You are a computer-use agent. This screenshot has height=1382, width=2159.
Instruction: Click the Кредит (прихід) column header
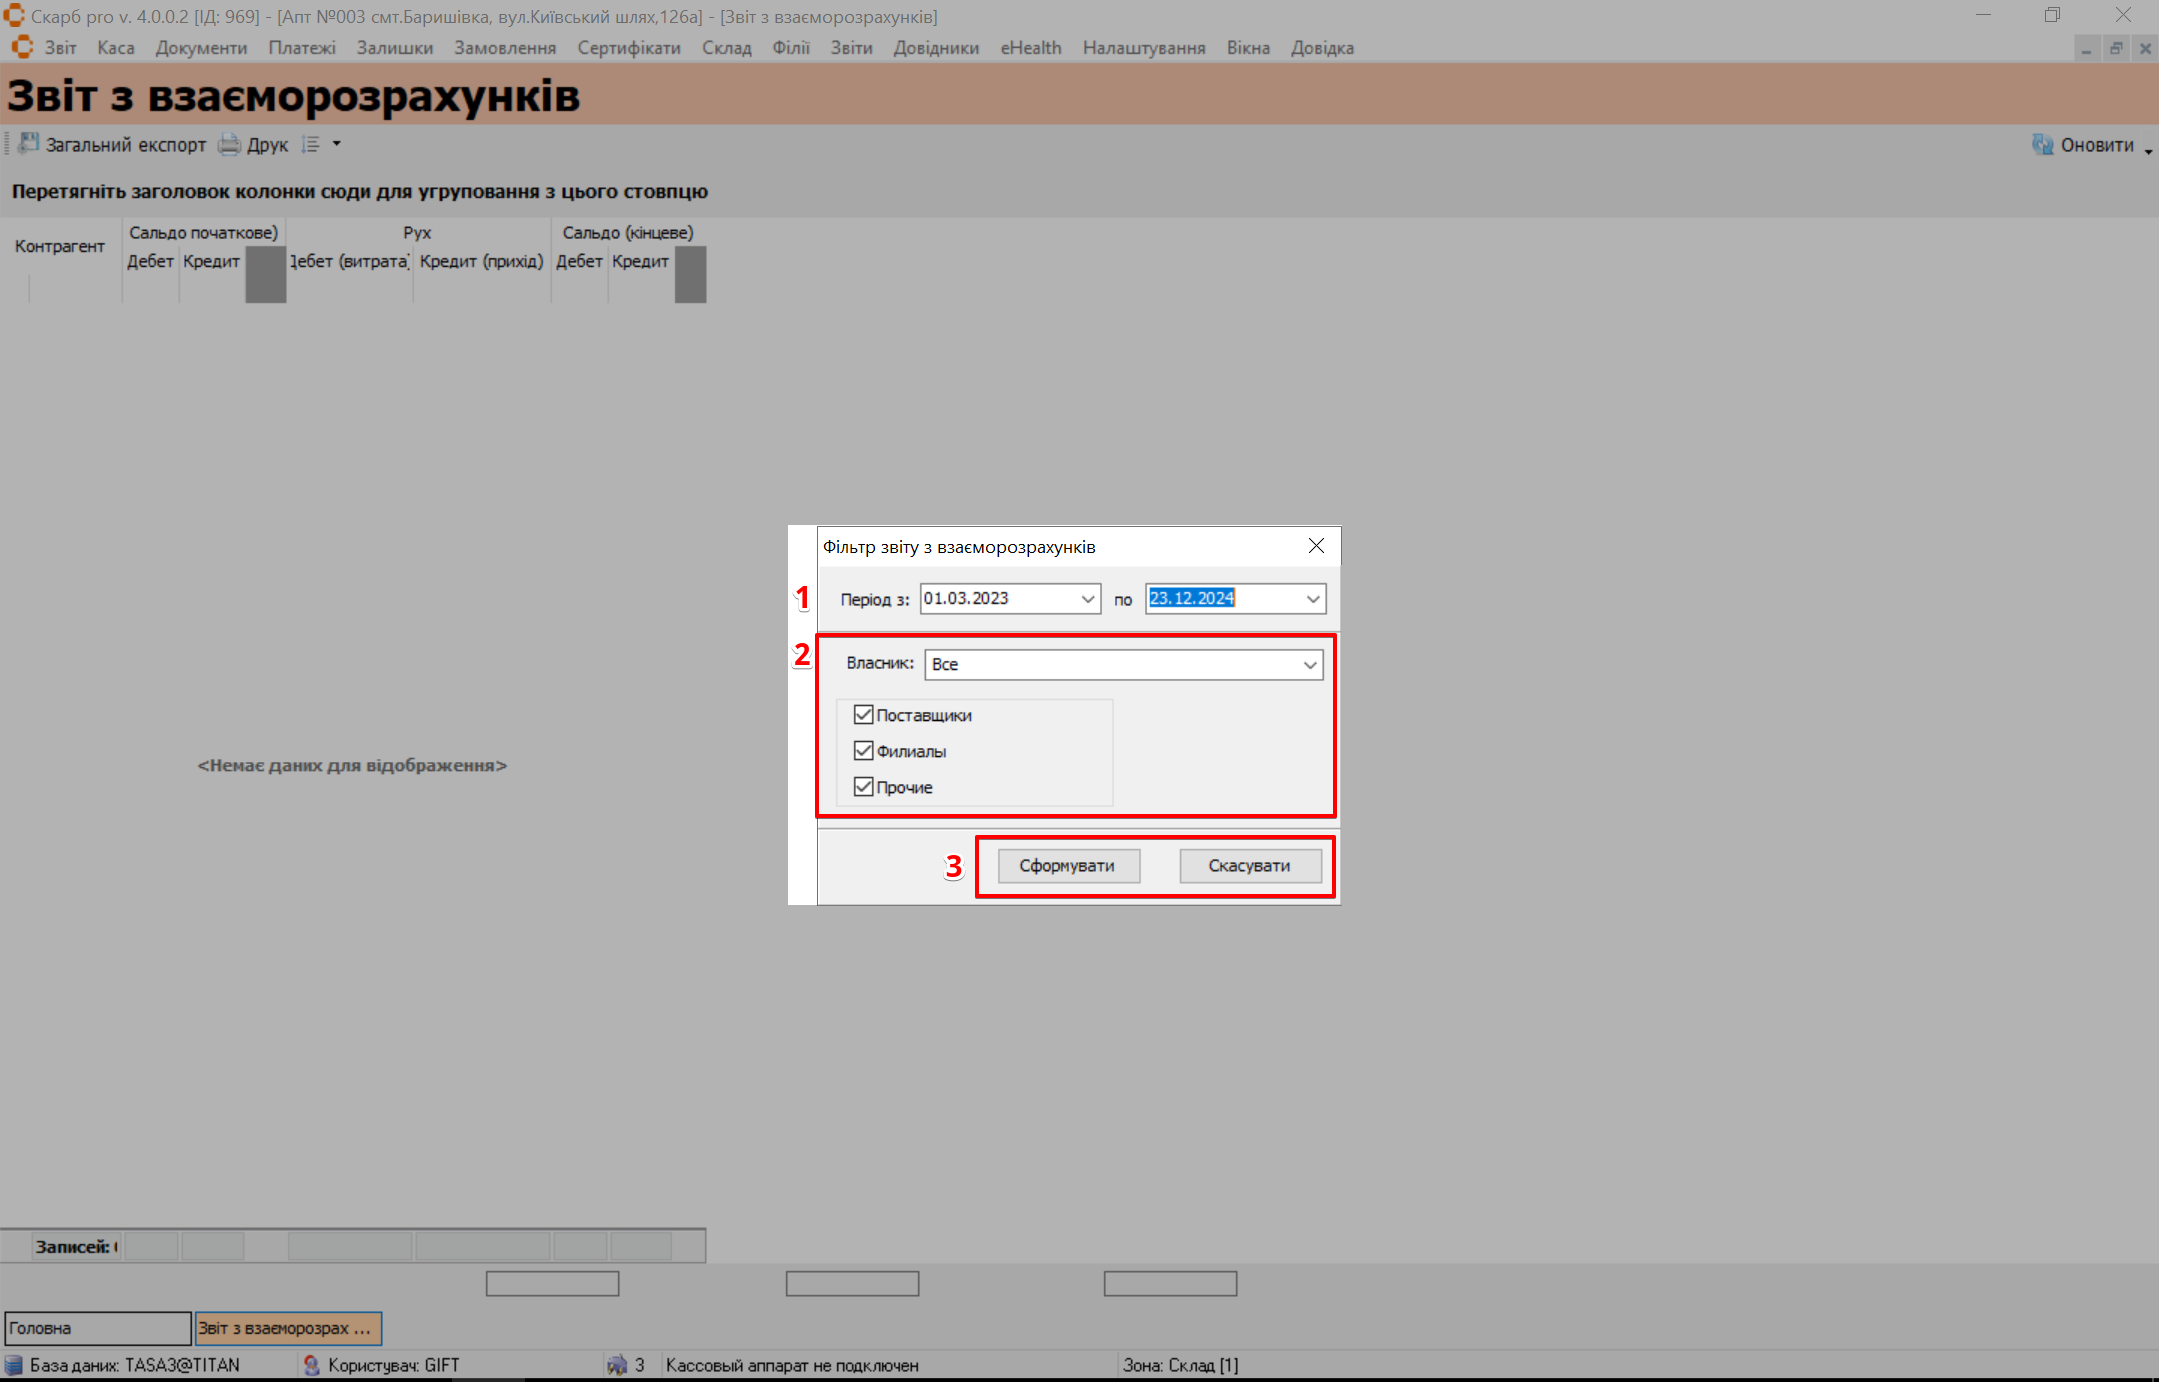pos(482,261)
